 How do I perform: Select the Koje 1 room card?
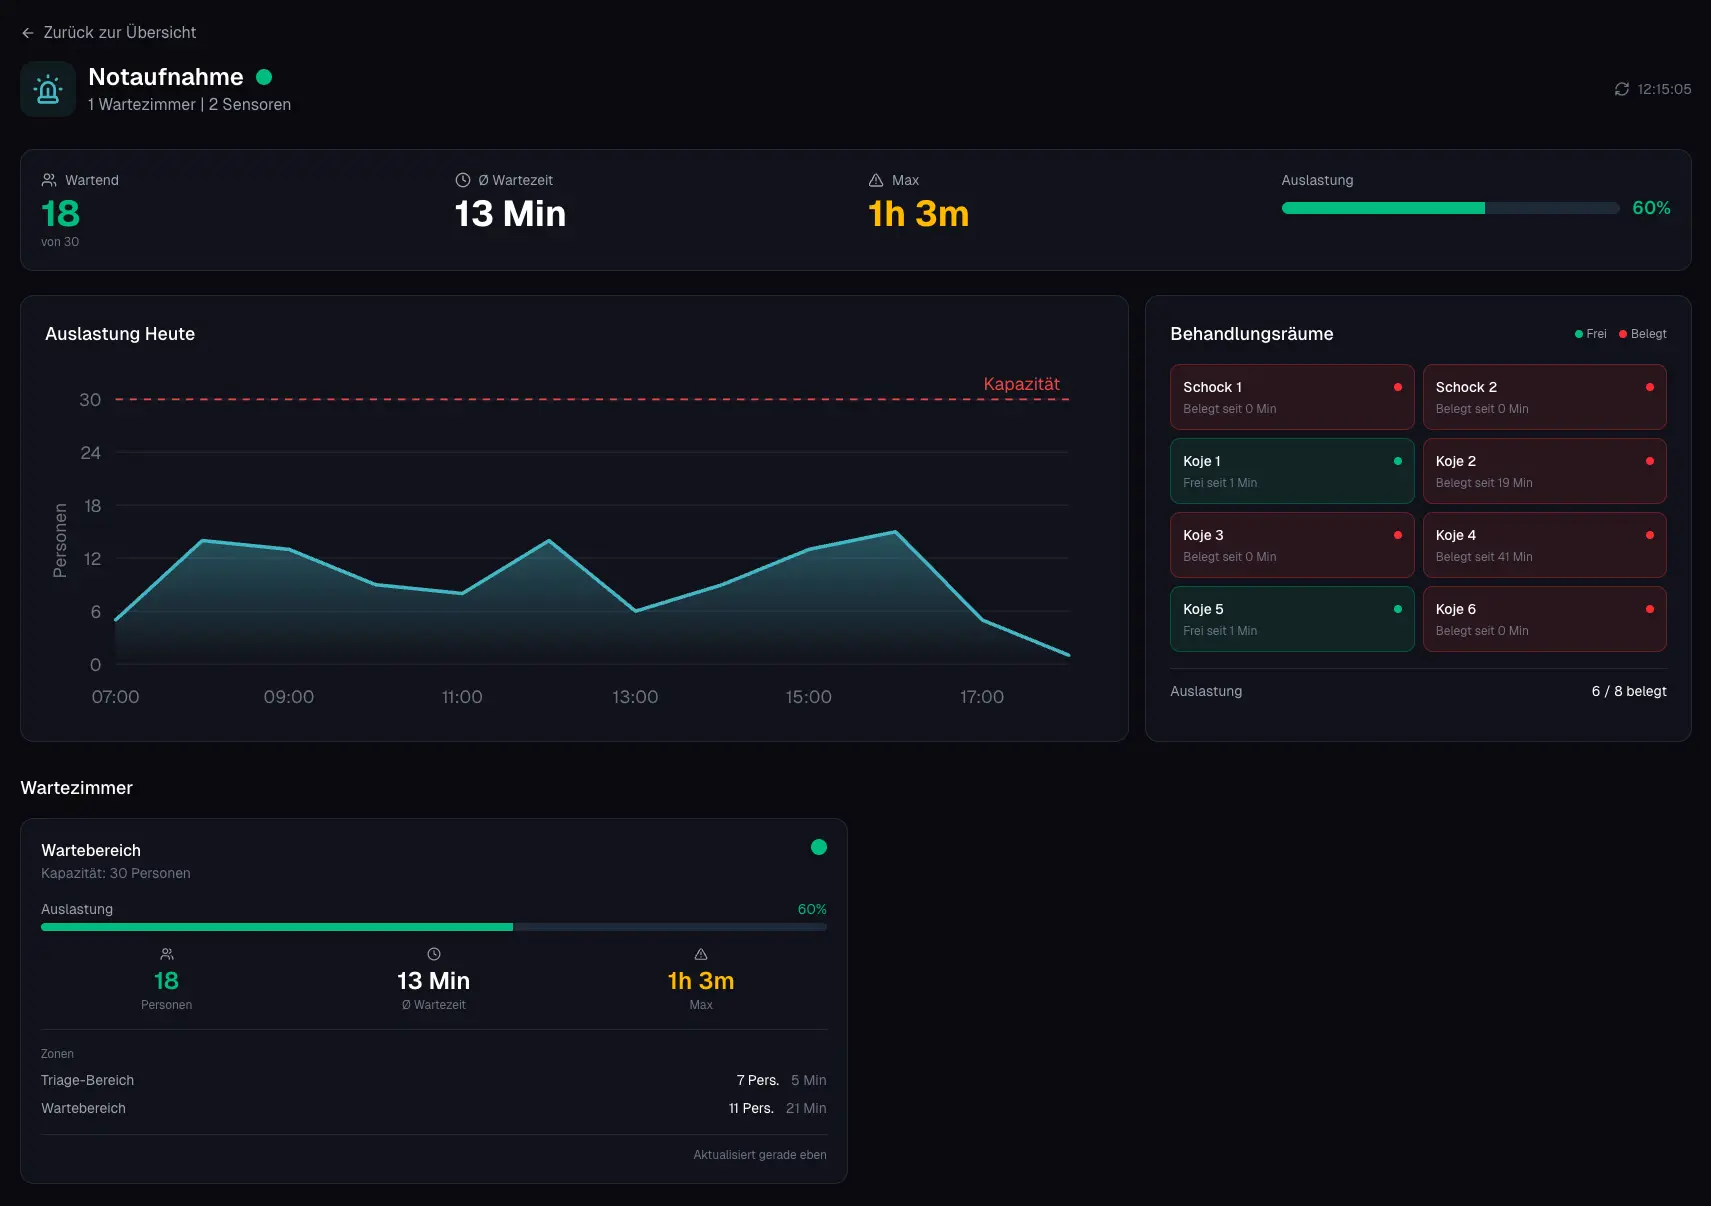coord(1291,471)
